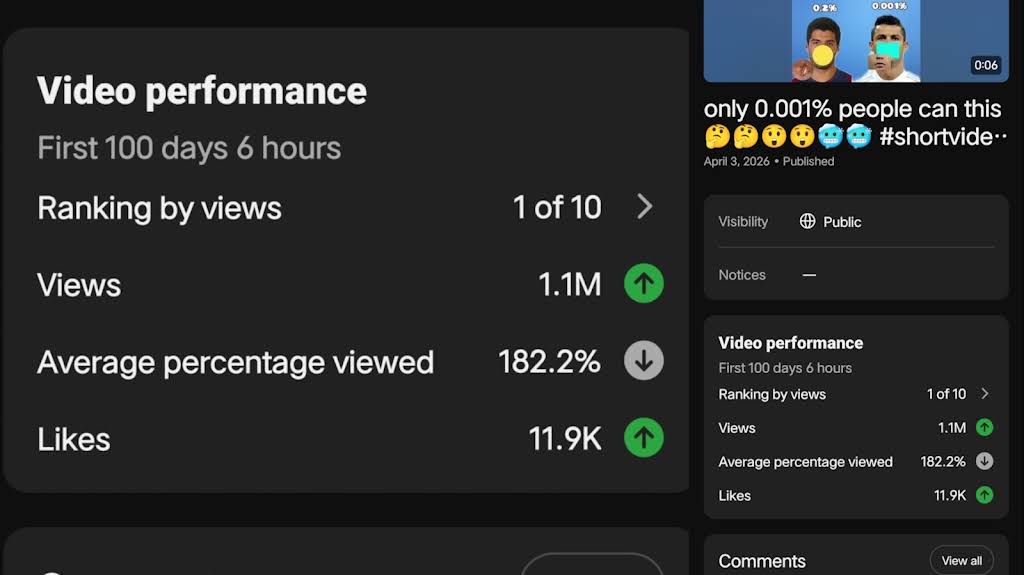Click 'Average percentage viewed' in sidebar card
The width and height of the screenshot is (1024, 575).
[805, 462]
